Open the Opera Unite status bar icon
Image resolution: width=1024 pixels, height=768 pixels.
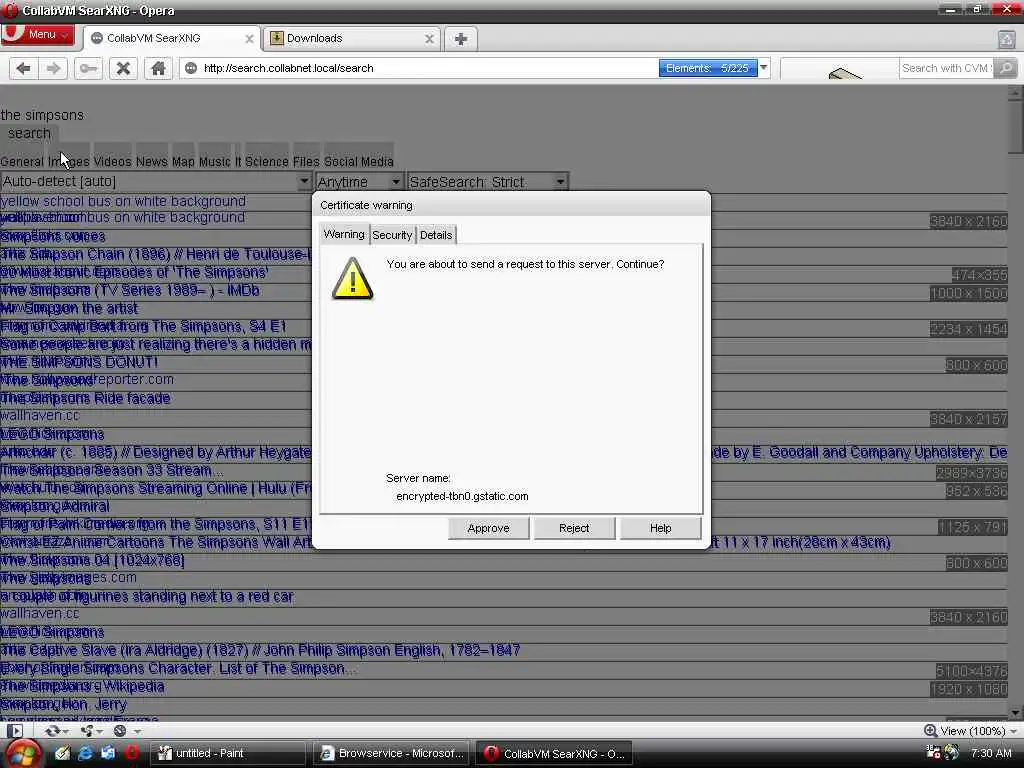click(86, 731)
